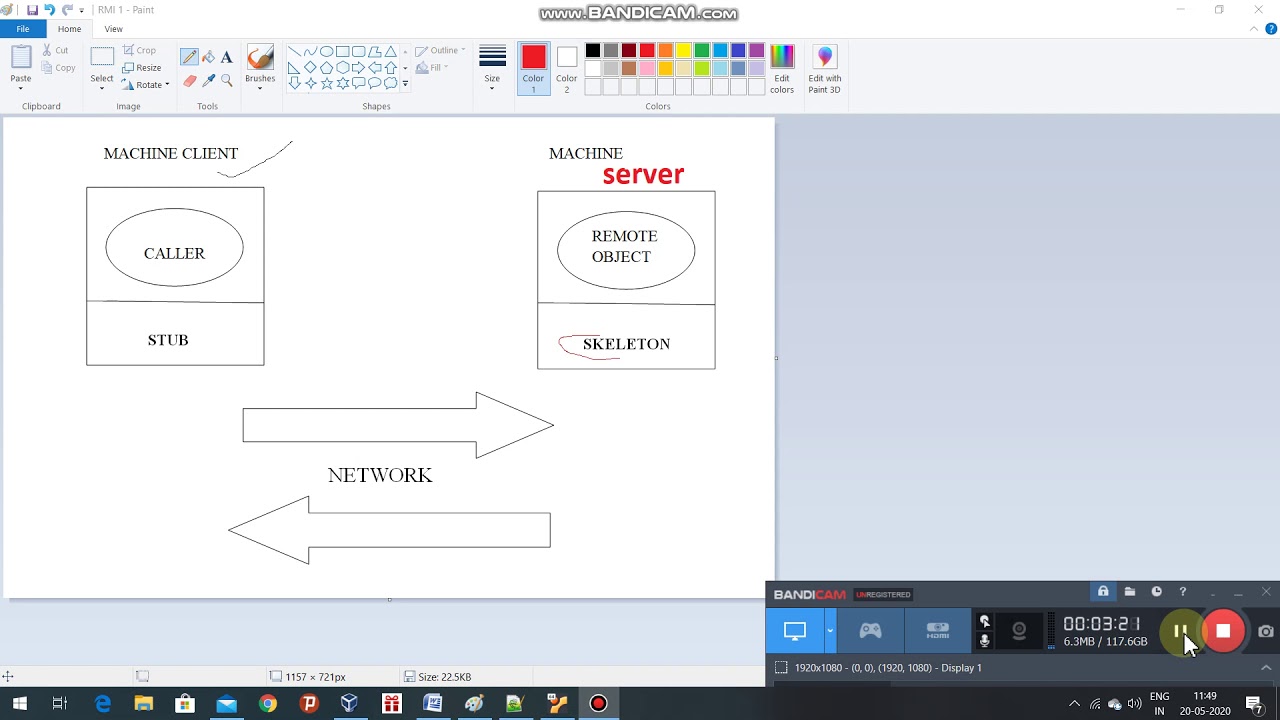
Task: Select Bandicam game recording mode
Action: point(870,631)
